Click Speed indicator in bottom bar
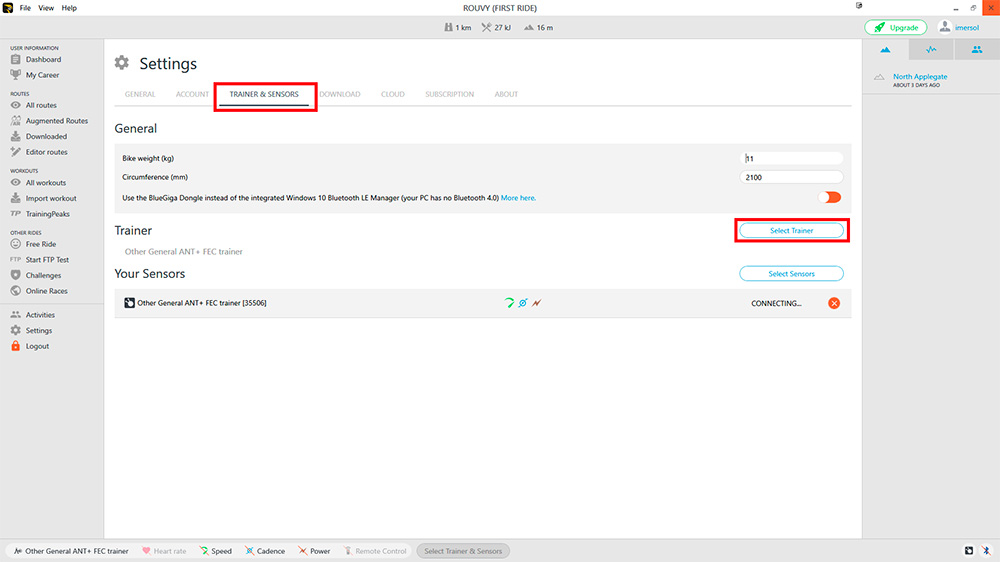 [x=216, y=551]
